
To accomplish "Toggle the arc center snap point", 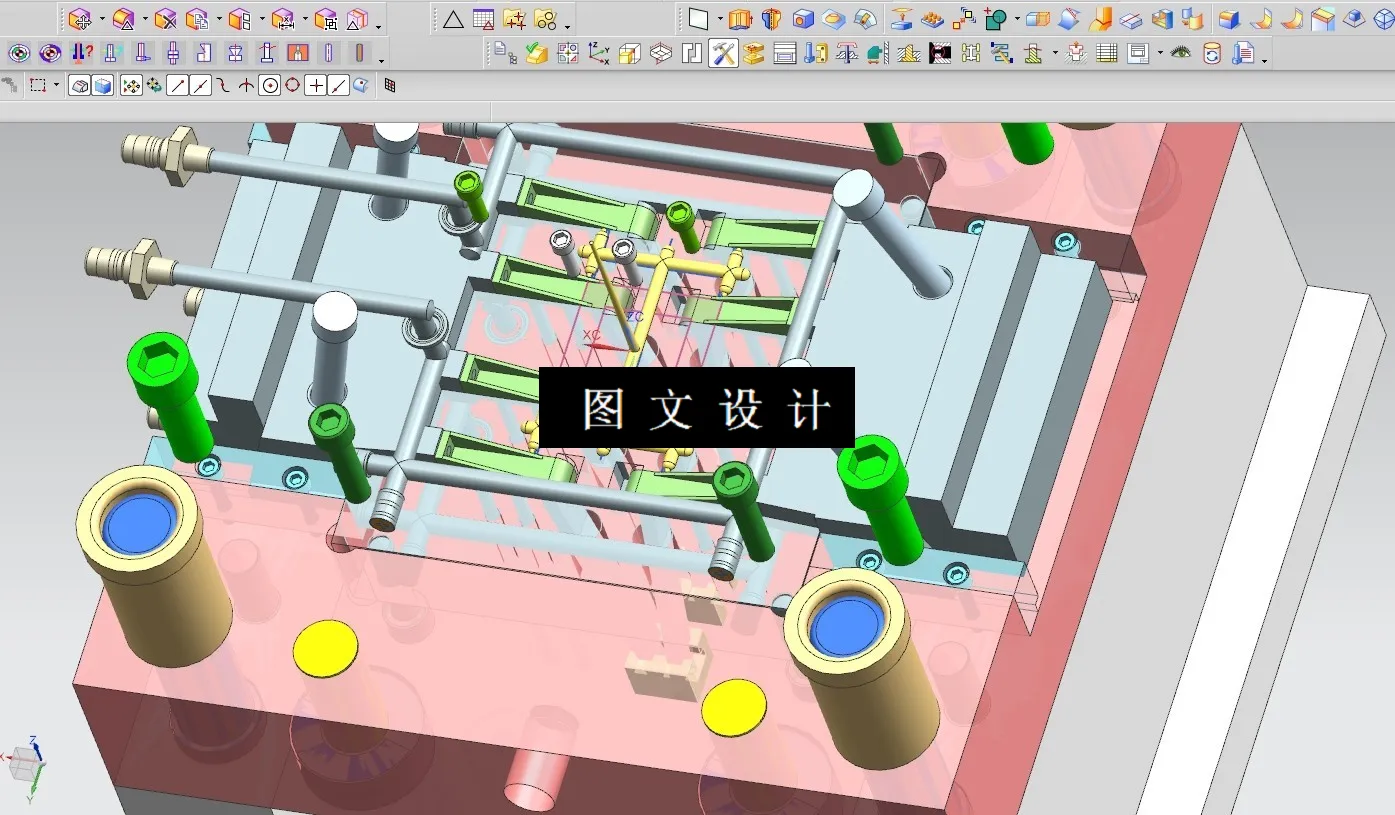I will coord(268,84).
